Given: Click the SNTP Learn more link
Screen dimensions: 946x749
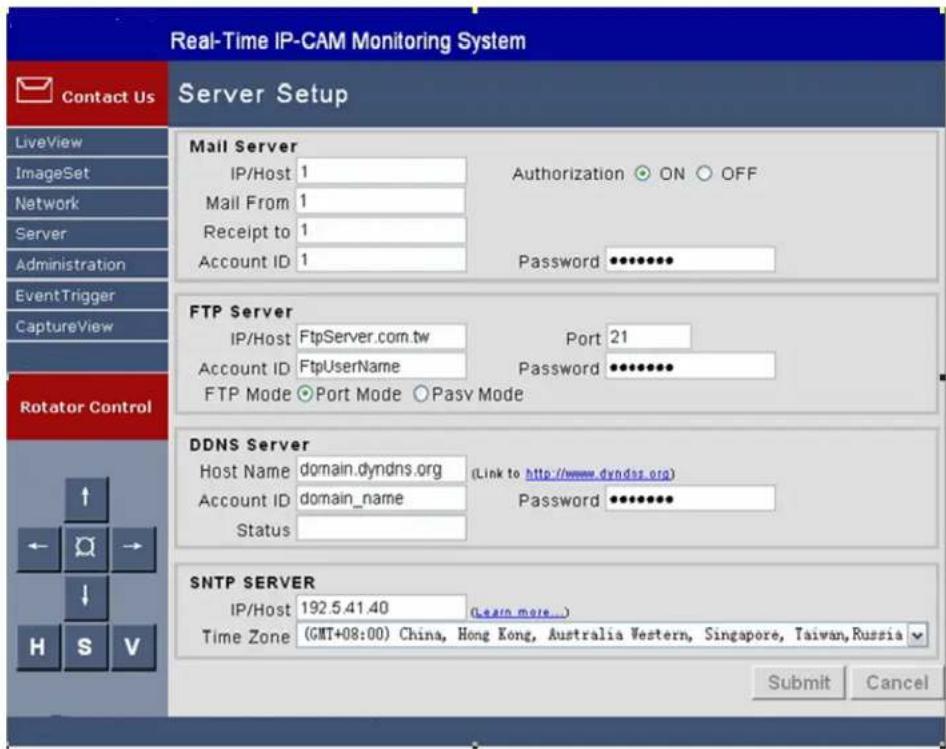Looking at the screenshot, I should (x=519, y=613).
